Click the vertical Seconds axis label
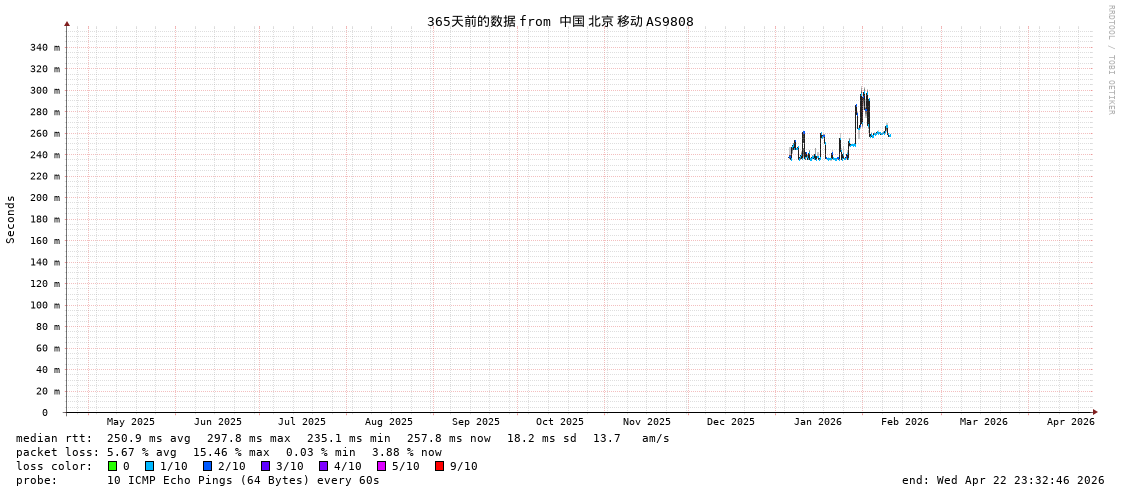This screenshot has height=494, width=1121. (x=11, y=219)
